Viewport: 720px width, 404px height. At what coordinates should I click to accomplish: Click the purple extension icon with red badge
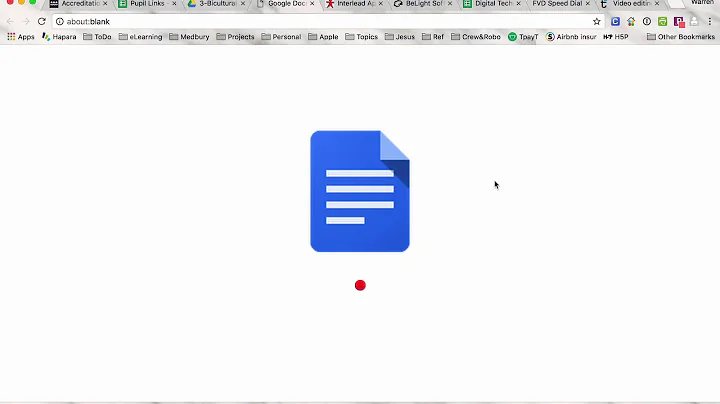click(679, 22)
